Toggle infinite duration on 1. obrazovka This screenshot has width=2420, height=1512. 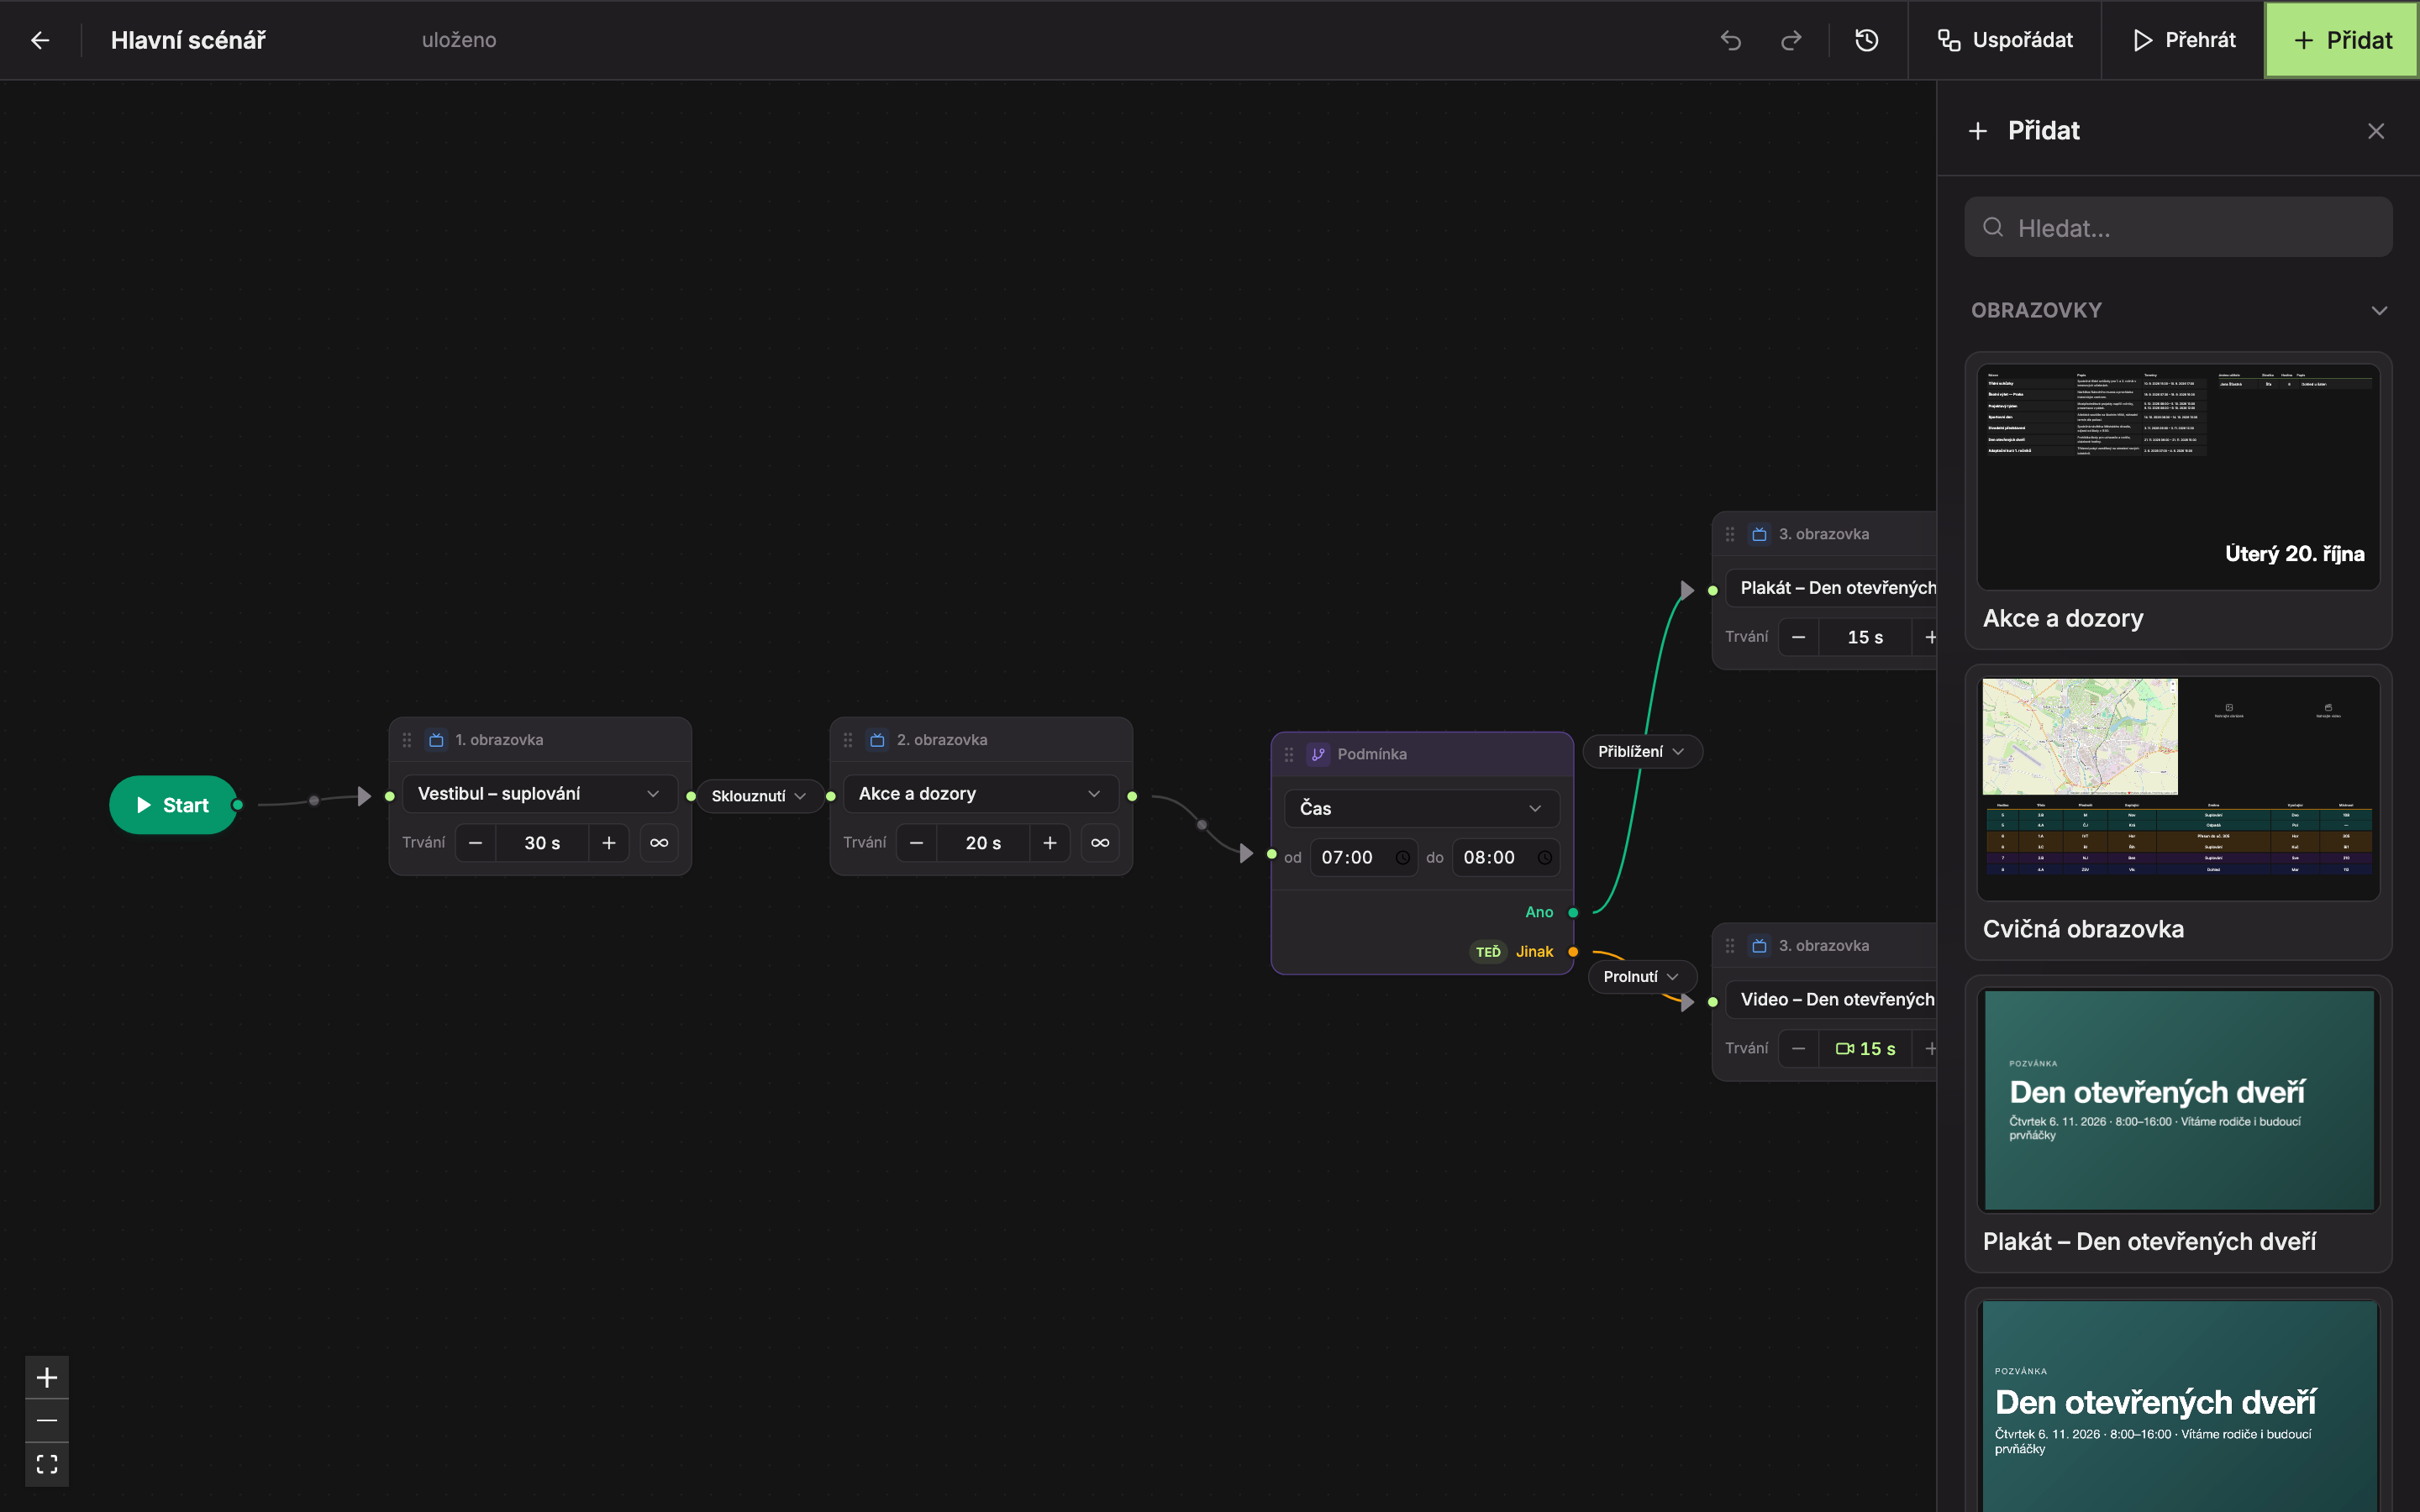click(x=659, y=843)
